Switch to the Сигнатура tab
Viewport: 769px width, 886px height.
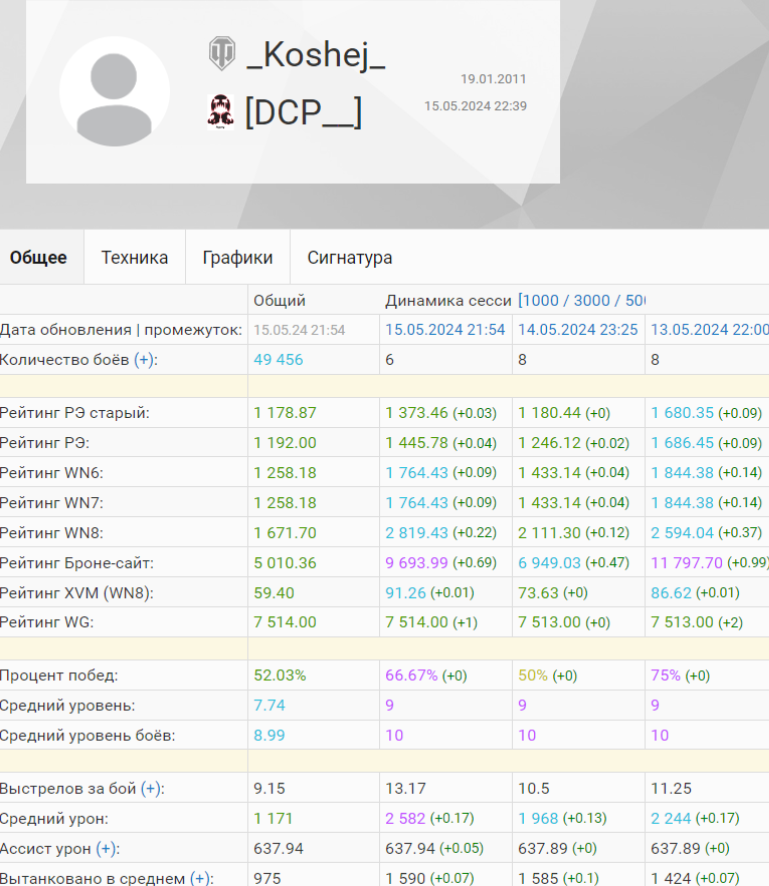click(349, 258)
